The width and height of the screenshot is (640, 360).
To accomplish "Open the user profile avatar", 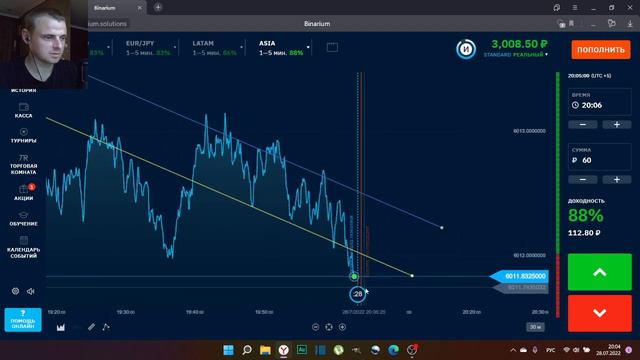I will 466,49.
